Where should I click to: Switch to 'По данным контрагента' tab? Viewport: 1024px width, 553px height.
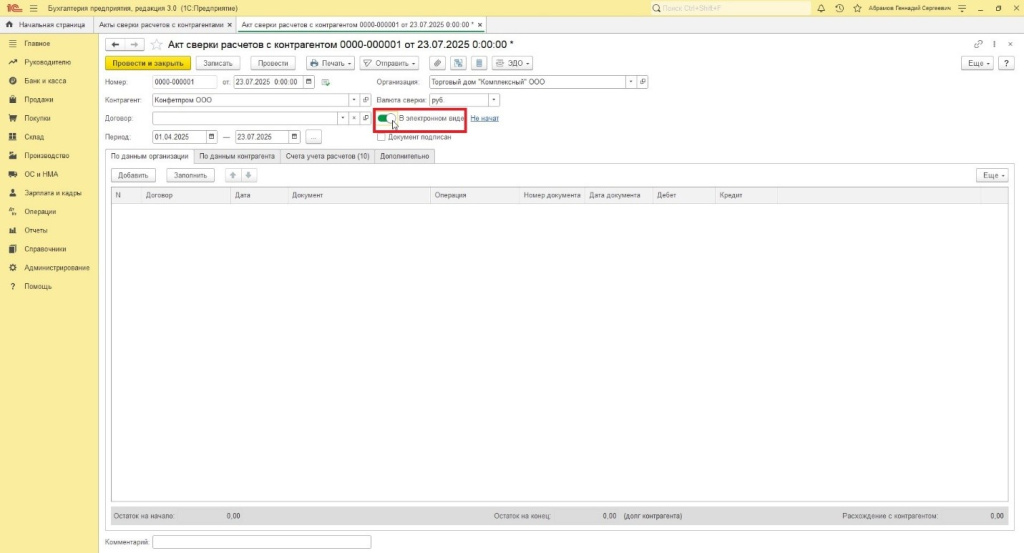click(x=236, y=156)
